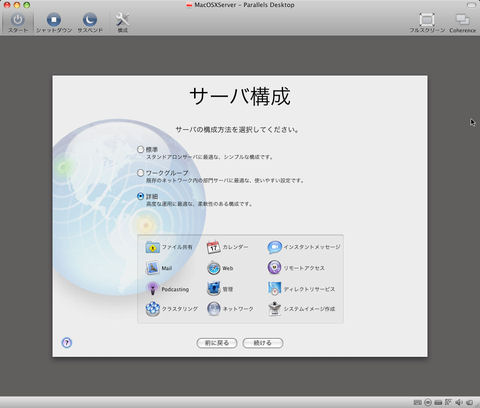Click the カレンダー label text
This screenshot has height=408, width=480.
click(235, 247)
